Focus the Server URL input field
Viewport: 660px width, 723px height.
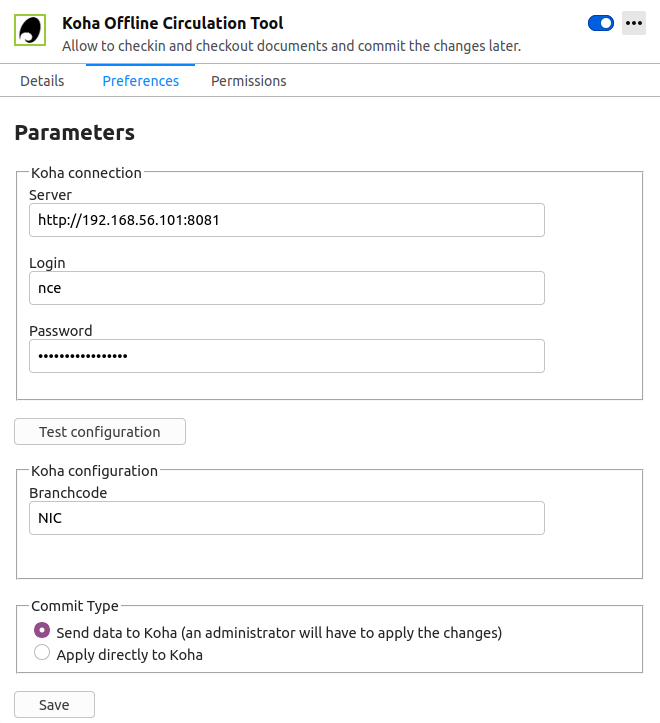pos(286,220)
